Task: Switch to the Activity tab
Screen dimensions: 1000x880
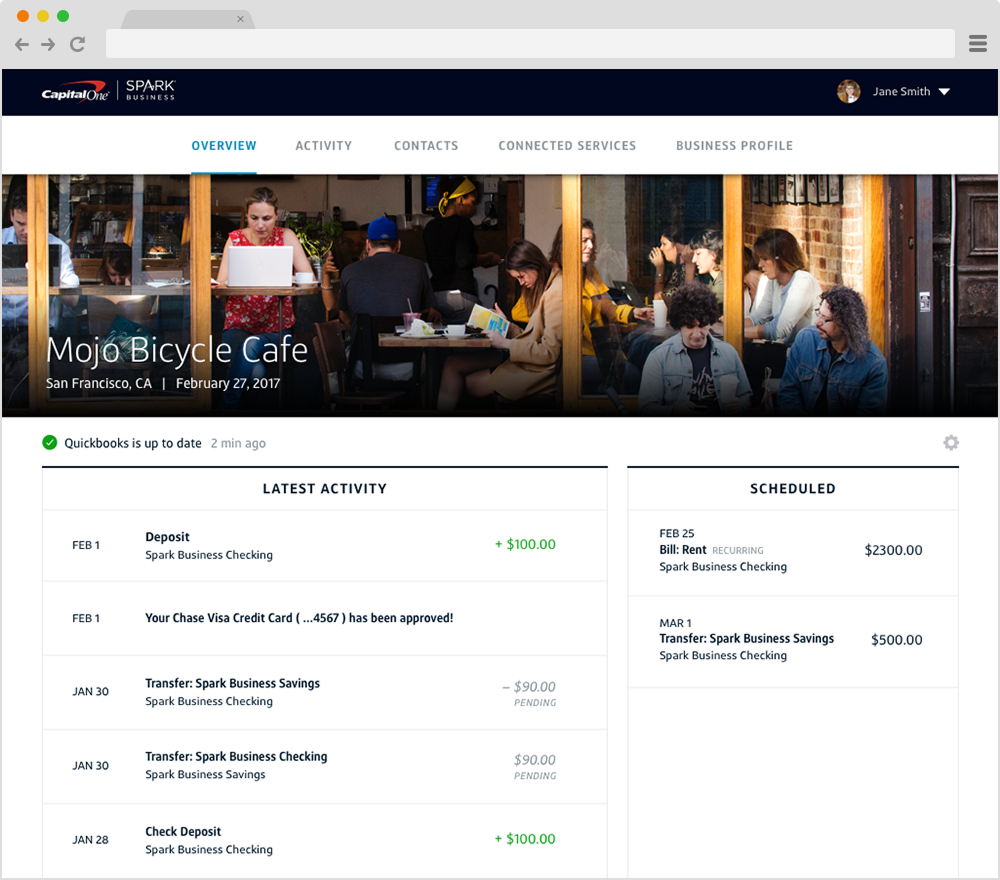Action: [323, 146]
